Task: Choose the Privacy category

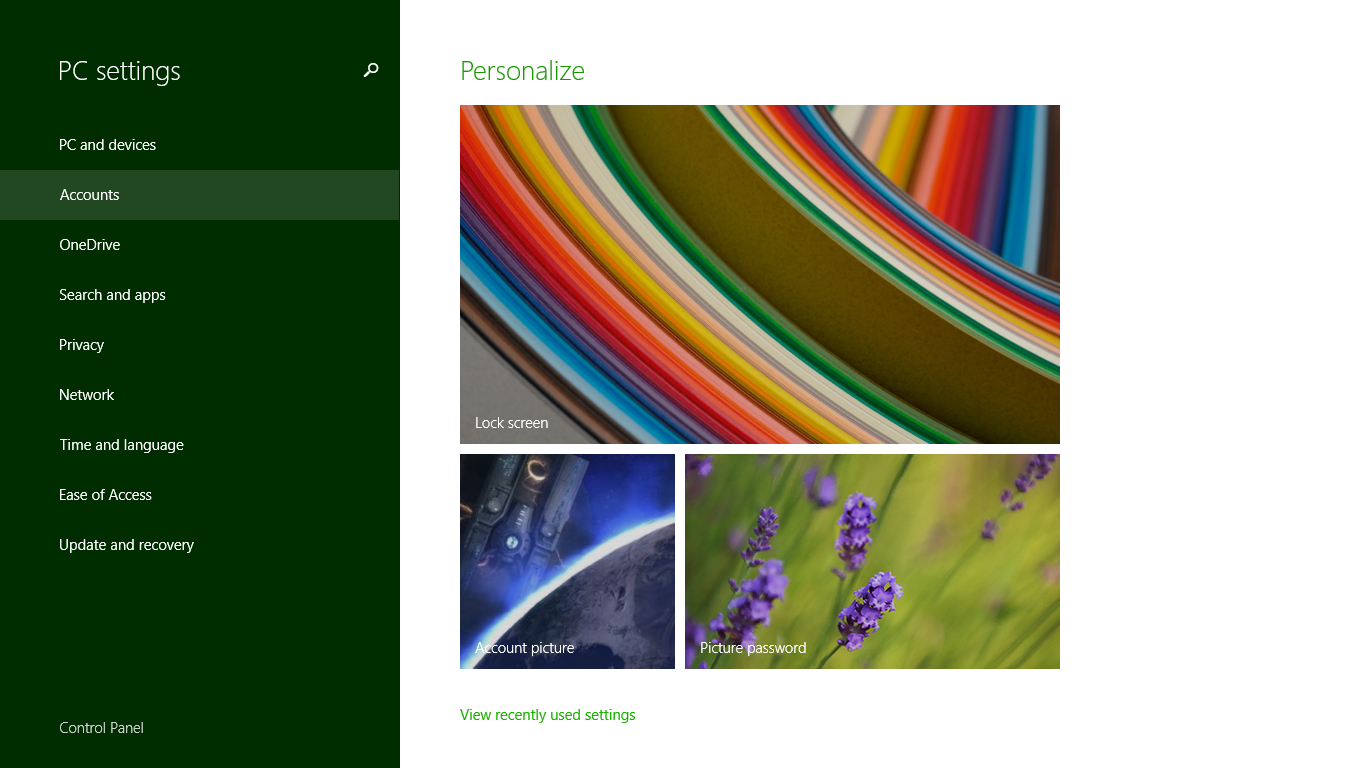Action: 200,345
